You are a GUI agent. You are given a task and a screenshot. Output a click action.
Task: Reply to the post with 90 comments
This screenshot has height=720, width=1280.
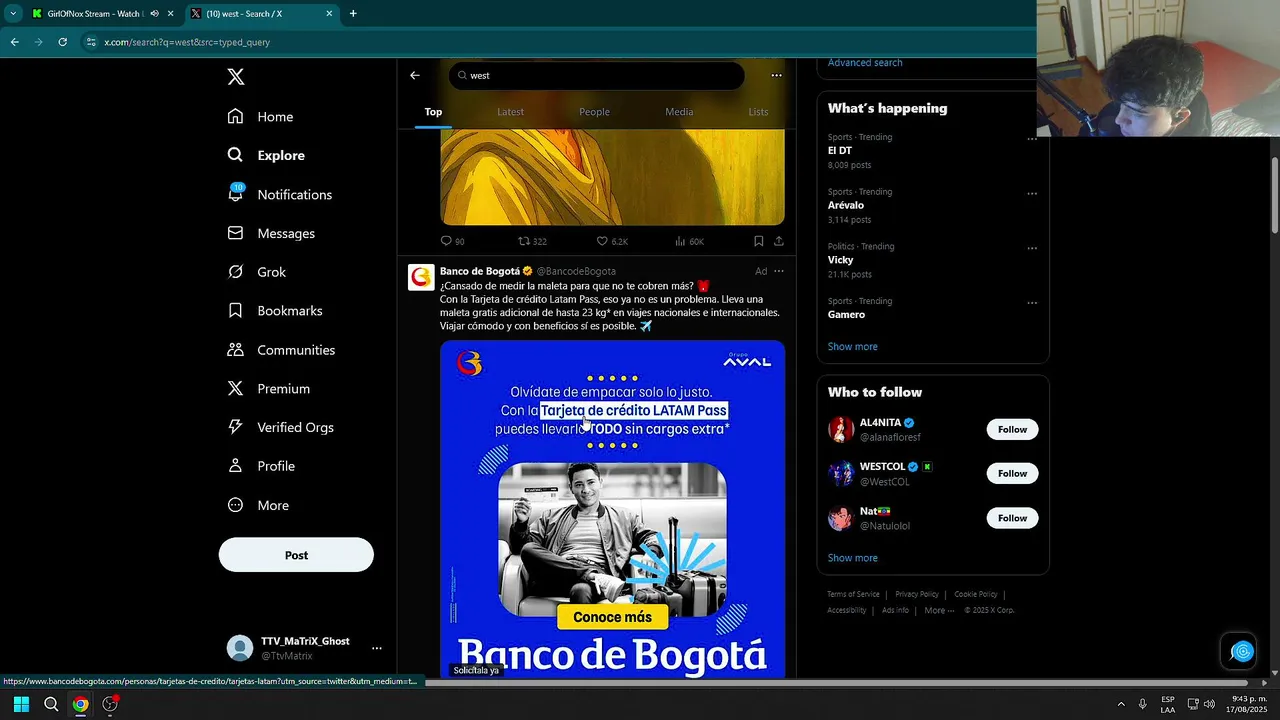coord(452,241)
